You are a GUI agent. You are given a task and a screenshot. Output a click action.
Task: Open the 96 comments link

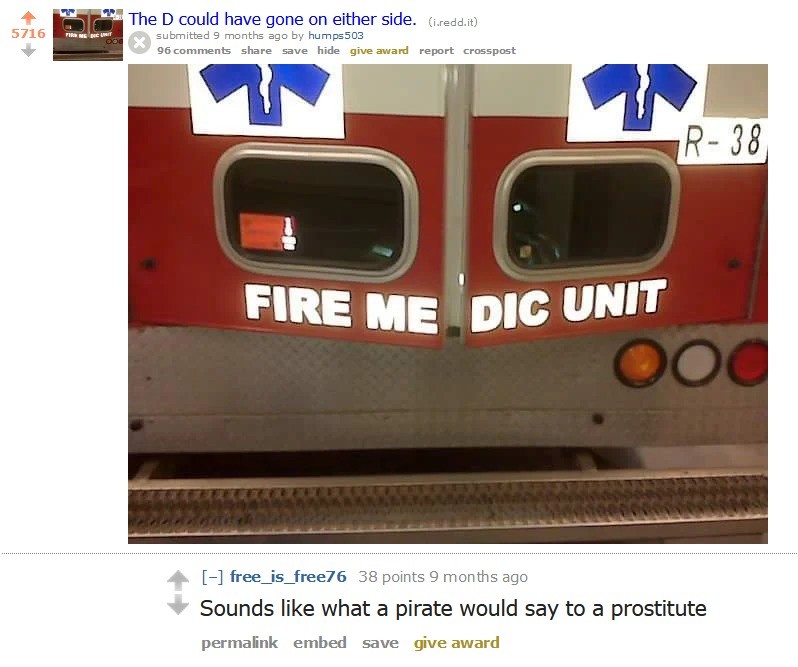coord(194,50)
